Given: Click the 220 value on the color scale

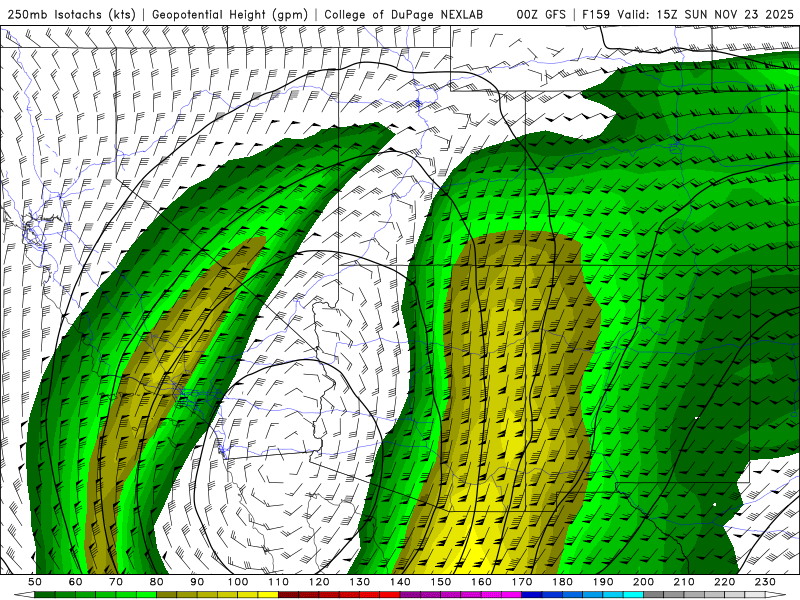Looking at the screenshot, I should pyautogui.click(x=724, y=582).
